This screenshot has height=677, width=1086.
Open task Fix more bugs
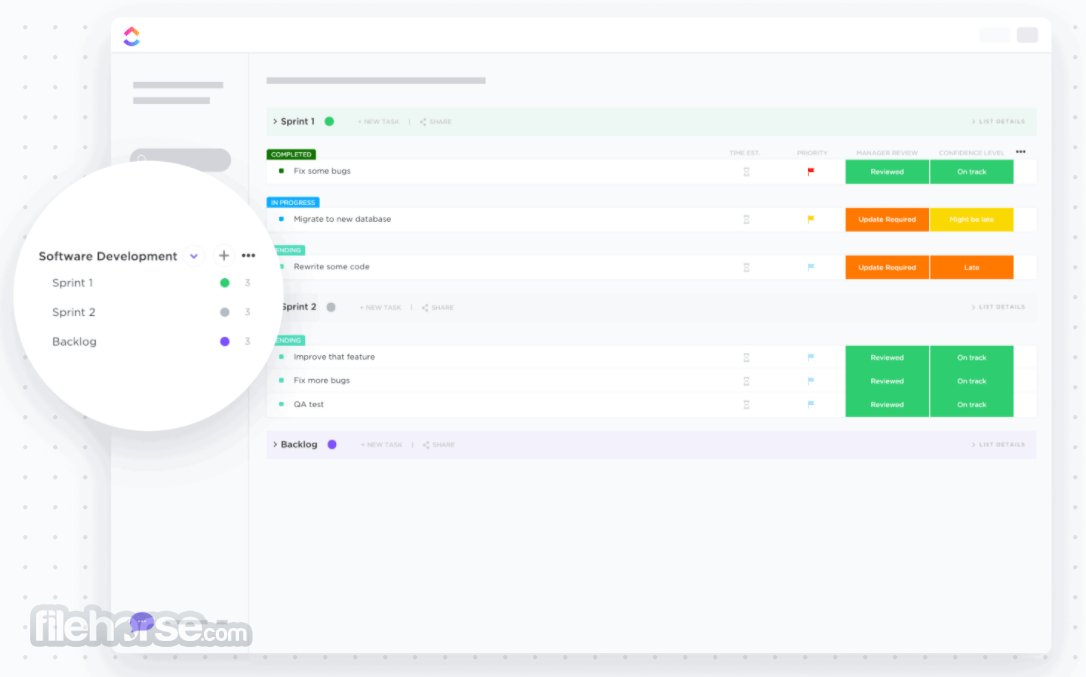321,380
